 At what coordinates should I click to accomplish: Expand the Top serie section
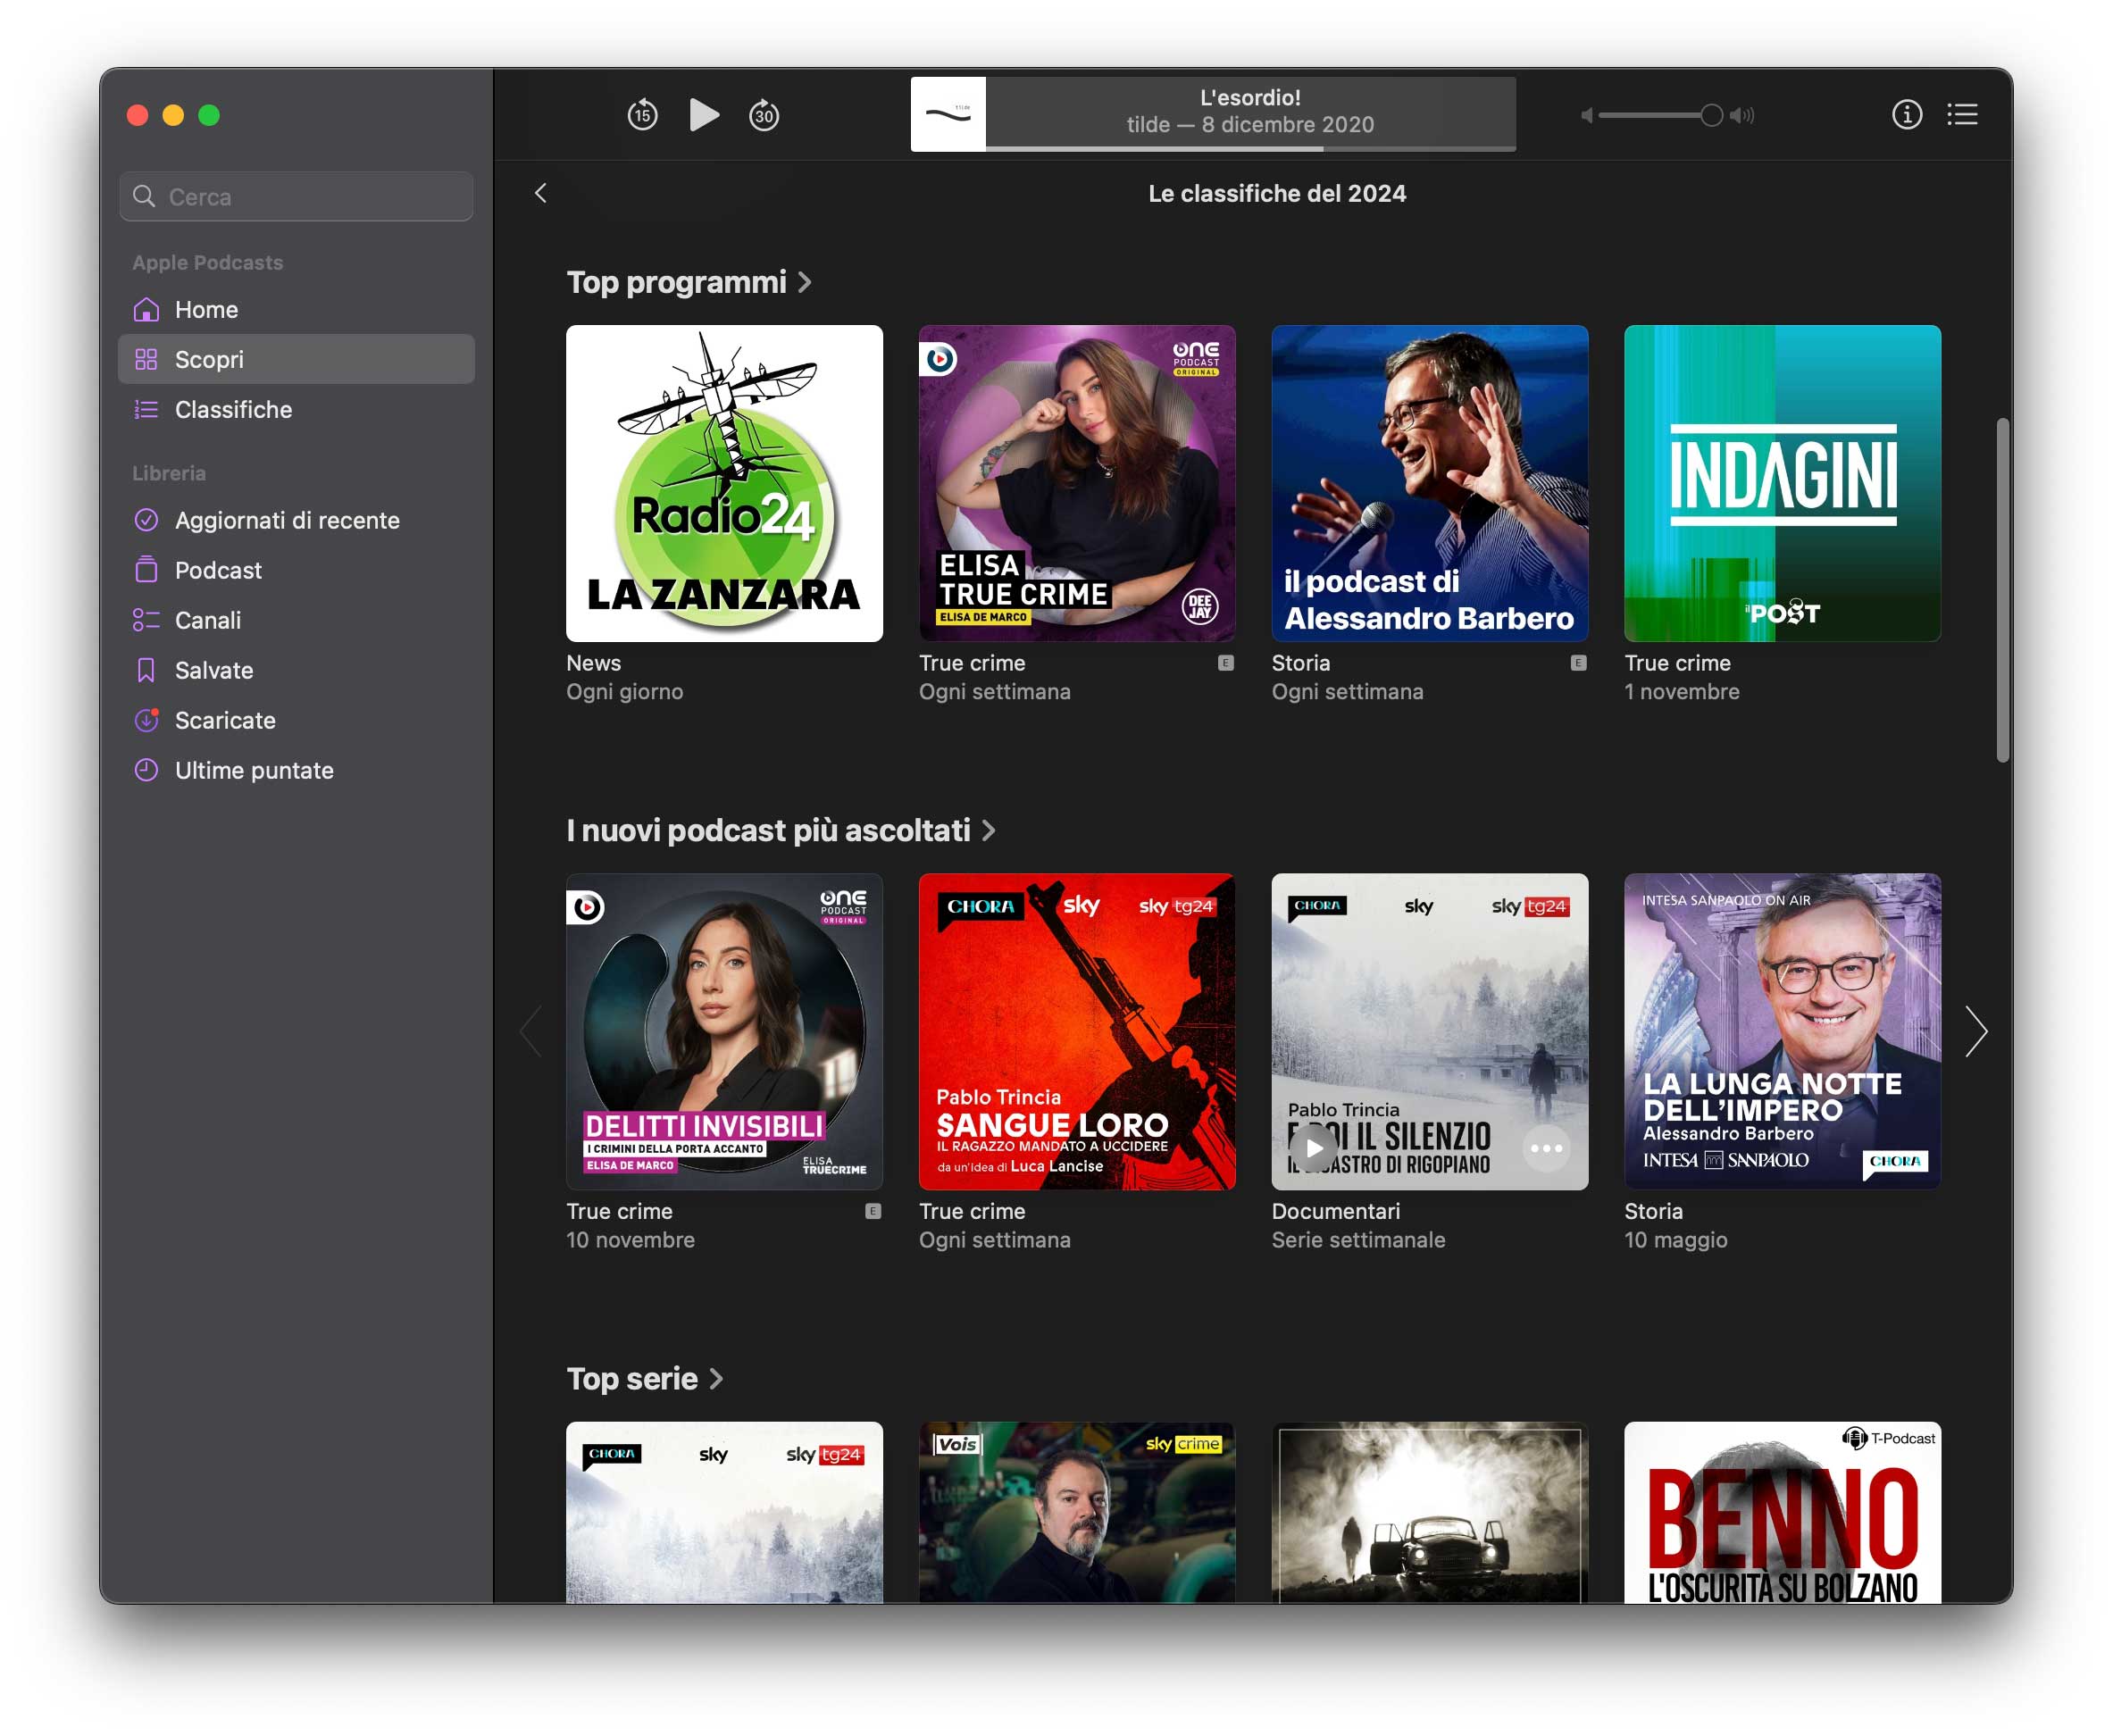click(x=644, y=1379)
